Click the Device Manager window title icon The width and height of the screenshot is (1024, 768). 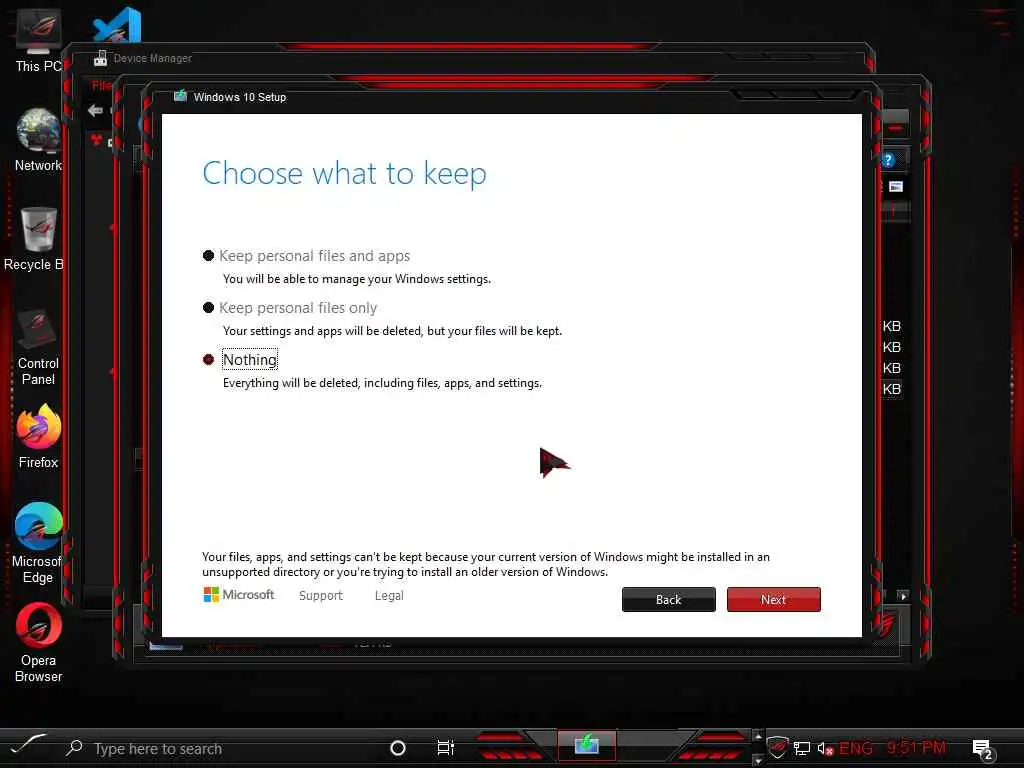(101, 57)
